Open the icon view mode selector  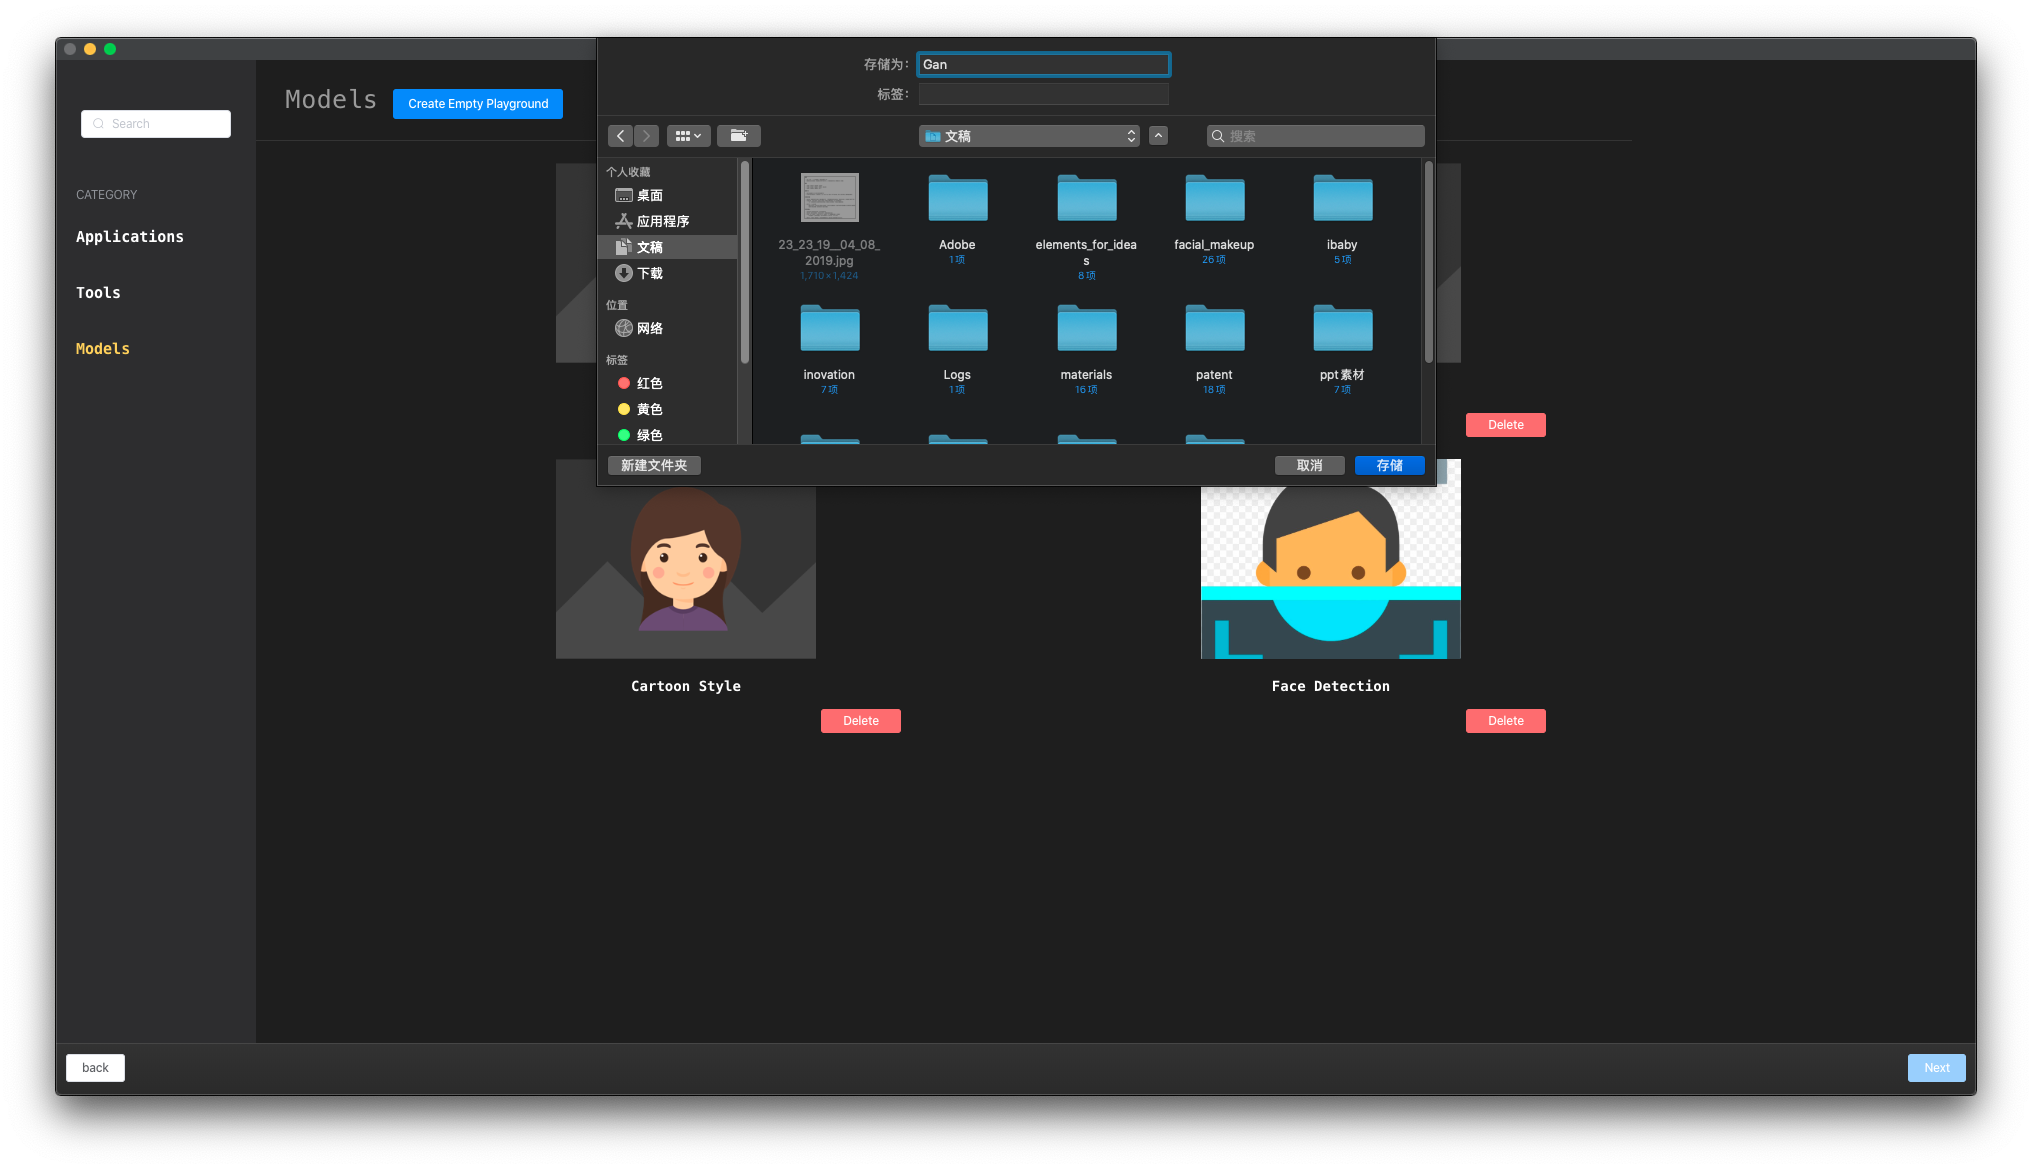tap(688, 136)
